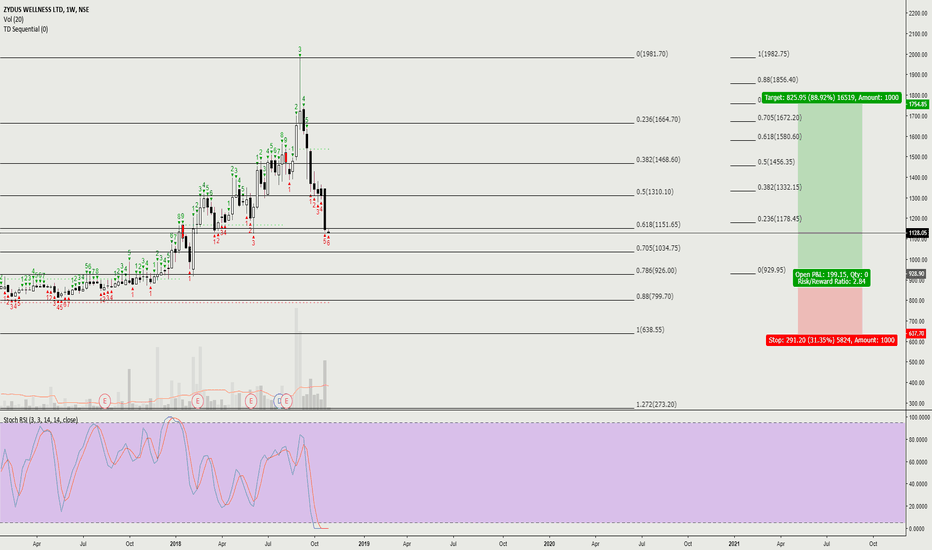Click the second Fibonacci 0.236(1178.45) label
Image resolution: width=932 pixels, height=550 pixels.
coord(779,218)
